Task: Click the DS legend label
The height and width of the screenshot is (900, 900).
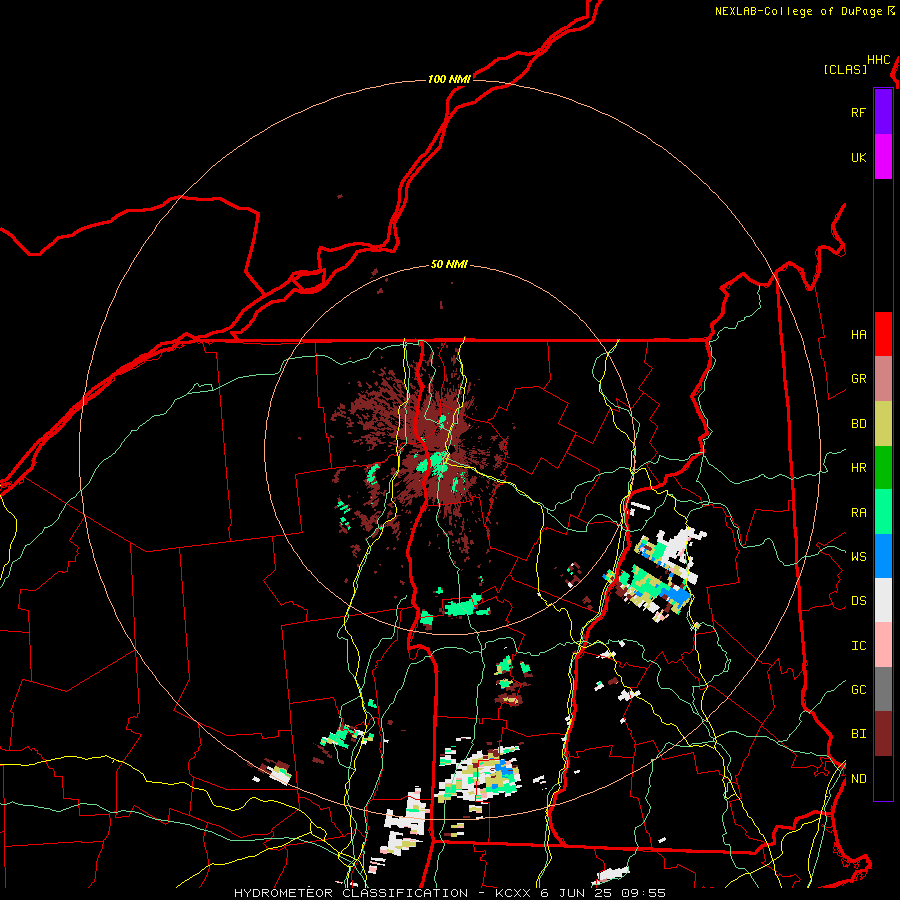Action: coord(858,601)
